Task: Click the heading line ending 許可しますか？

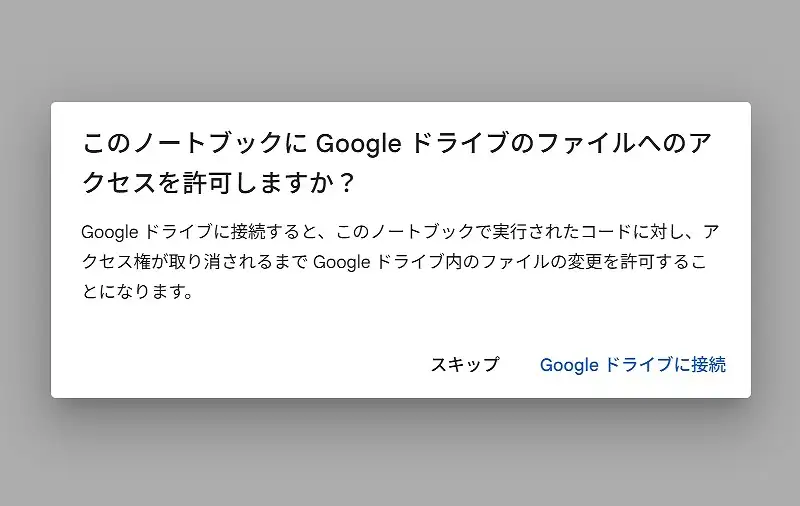Action: pos(218,184)
